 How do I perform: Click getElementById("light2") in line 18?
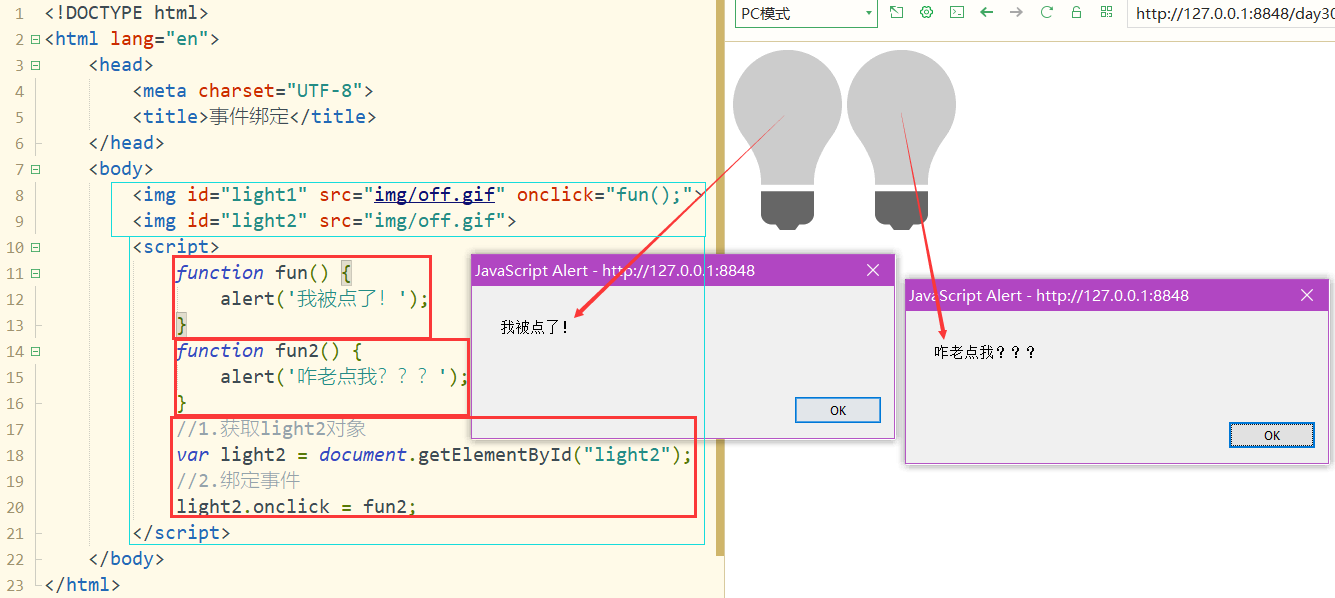[x=547, y=455]
